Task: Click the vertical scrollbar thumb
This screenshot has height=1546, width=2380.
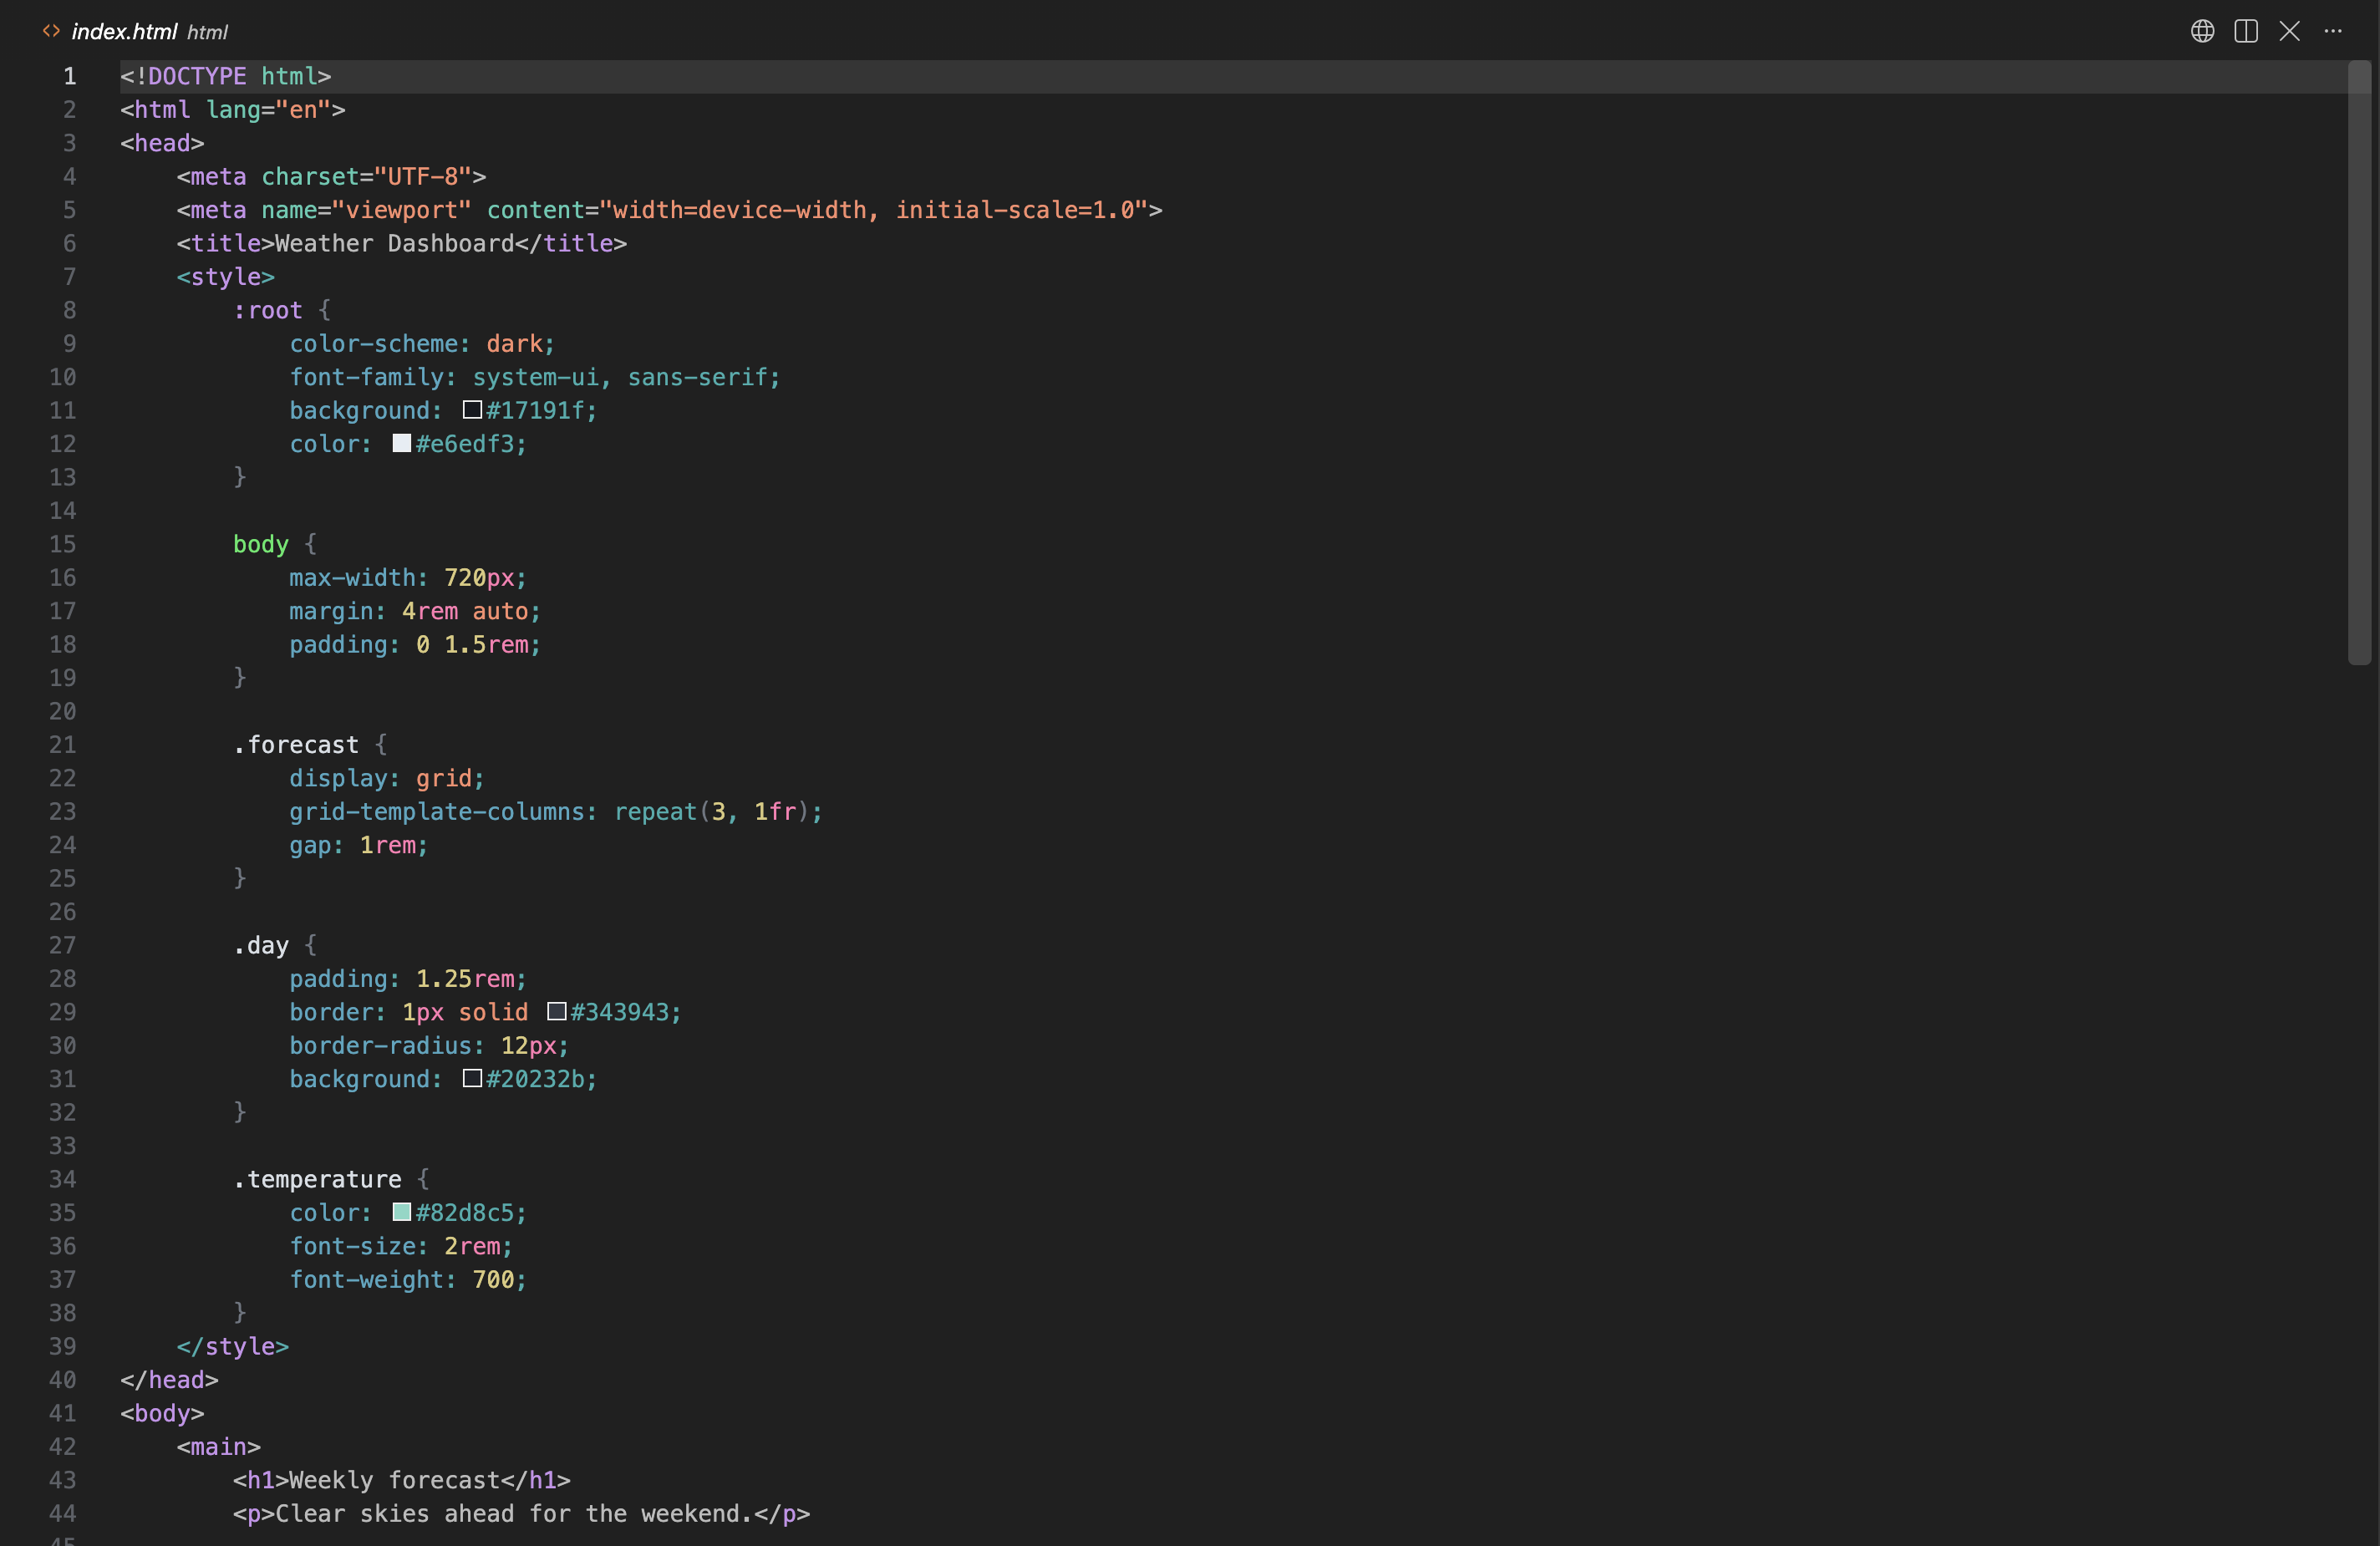Action: tap(2359, 363)
